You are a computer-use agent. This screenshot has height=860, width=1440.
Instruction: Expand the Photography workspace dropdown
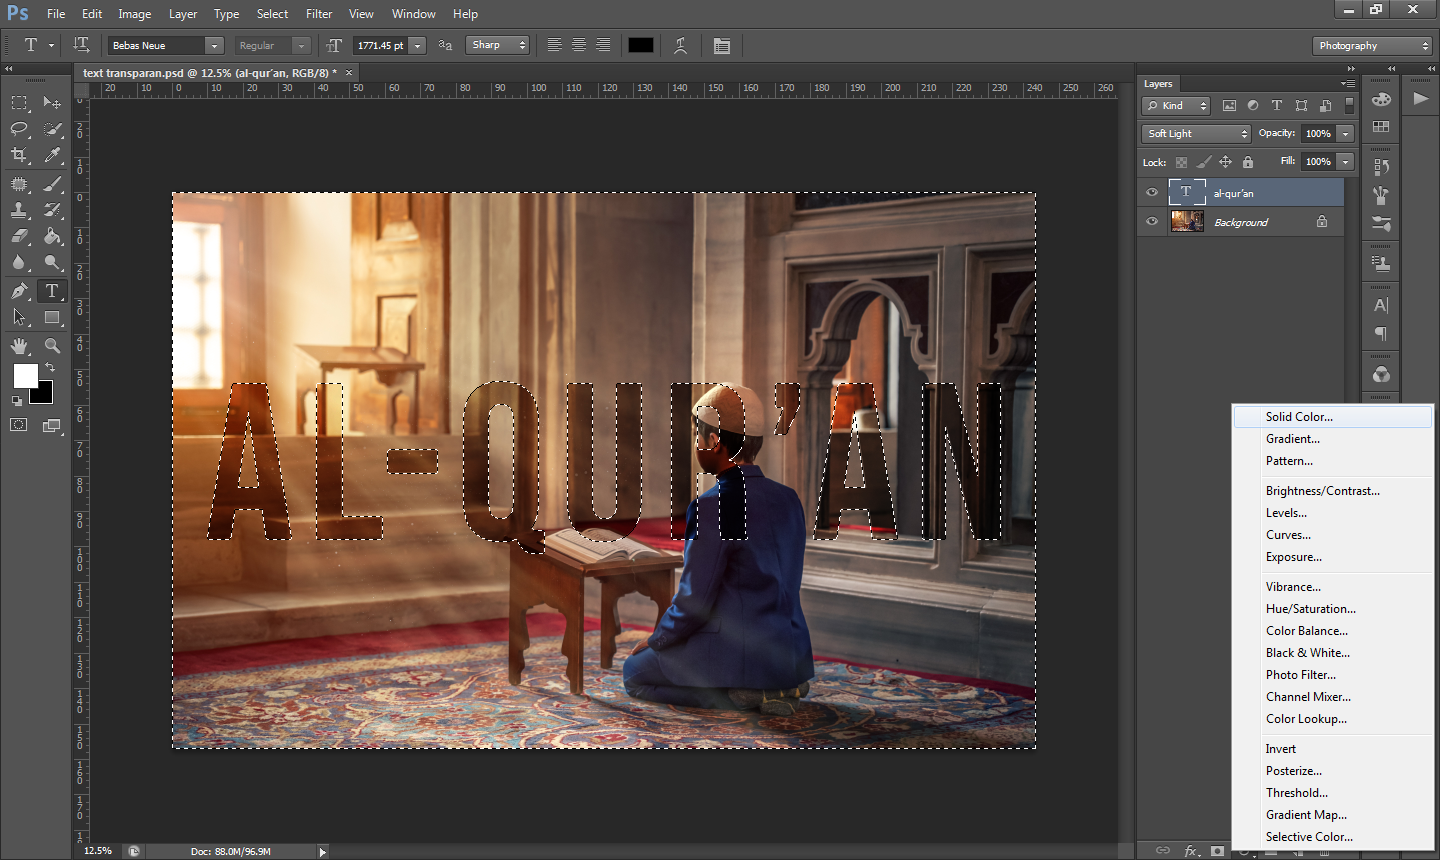click(1372, 46)
